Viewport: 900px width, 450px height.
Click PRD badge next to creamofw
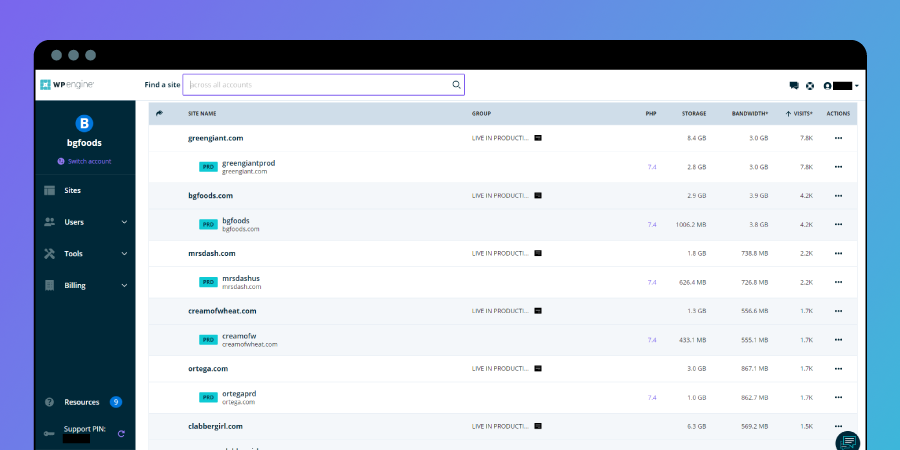208,340
